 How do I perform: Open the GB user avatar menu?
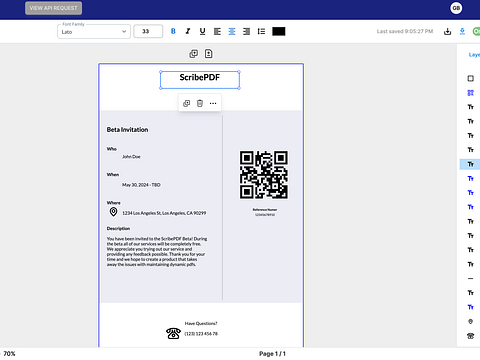[456, 8]
